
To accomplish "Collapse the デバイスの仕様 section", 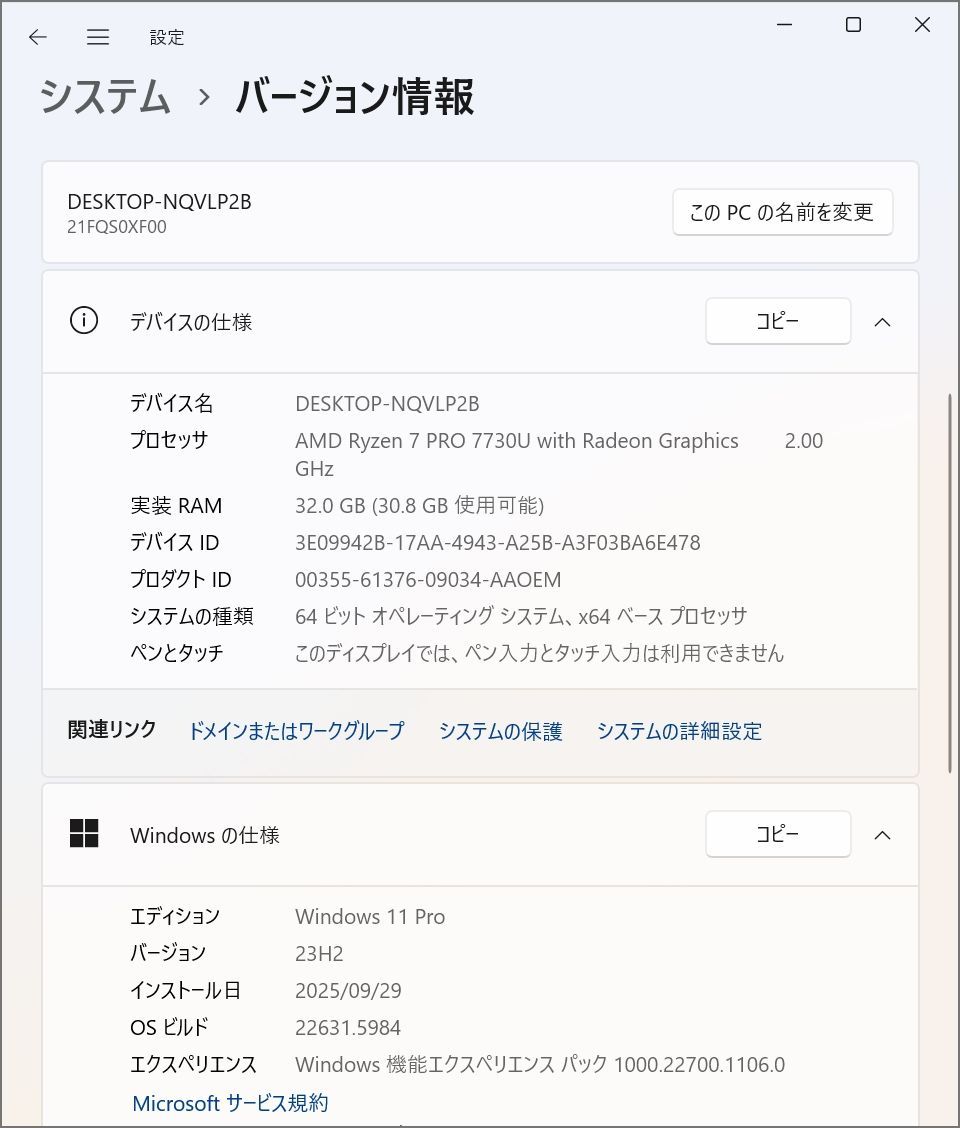I will 881,321.
